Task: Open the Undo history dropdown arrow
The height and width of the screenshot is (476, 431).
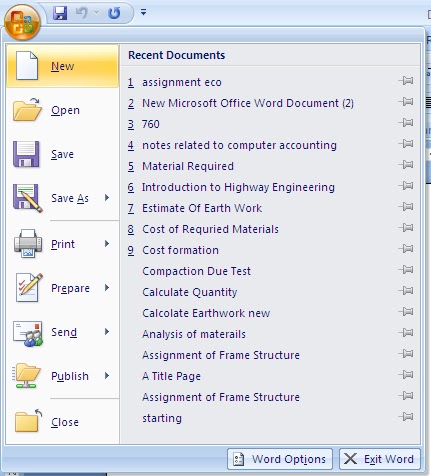Action: tap(97, 13)
